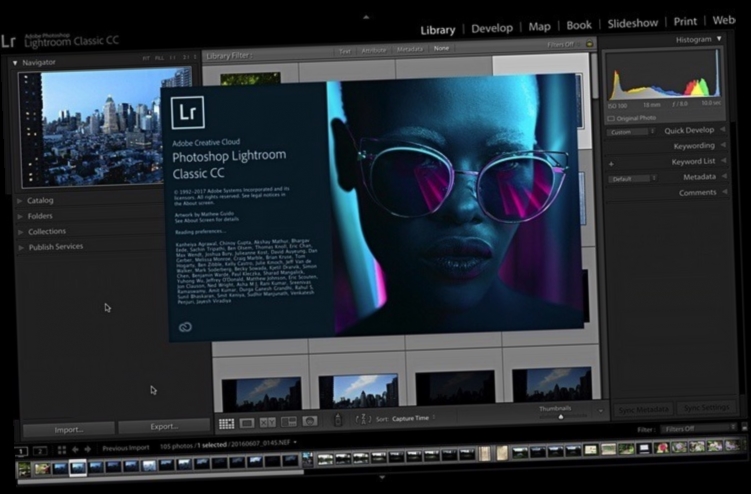Toggle Original Photo checkbox
The height and width of the screenshot is (494, 751).
coord(611,118)
